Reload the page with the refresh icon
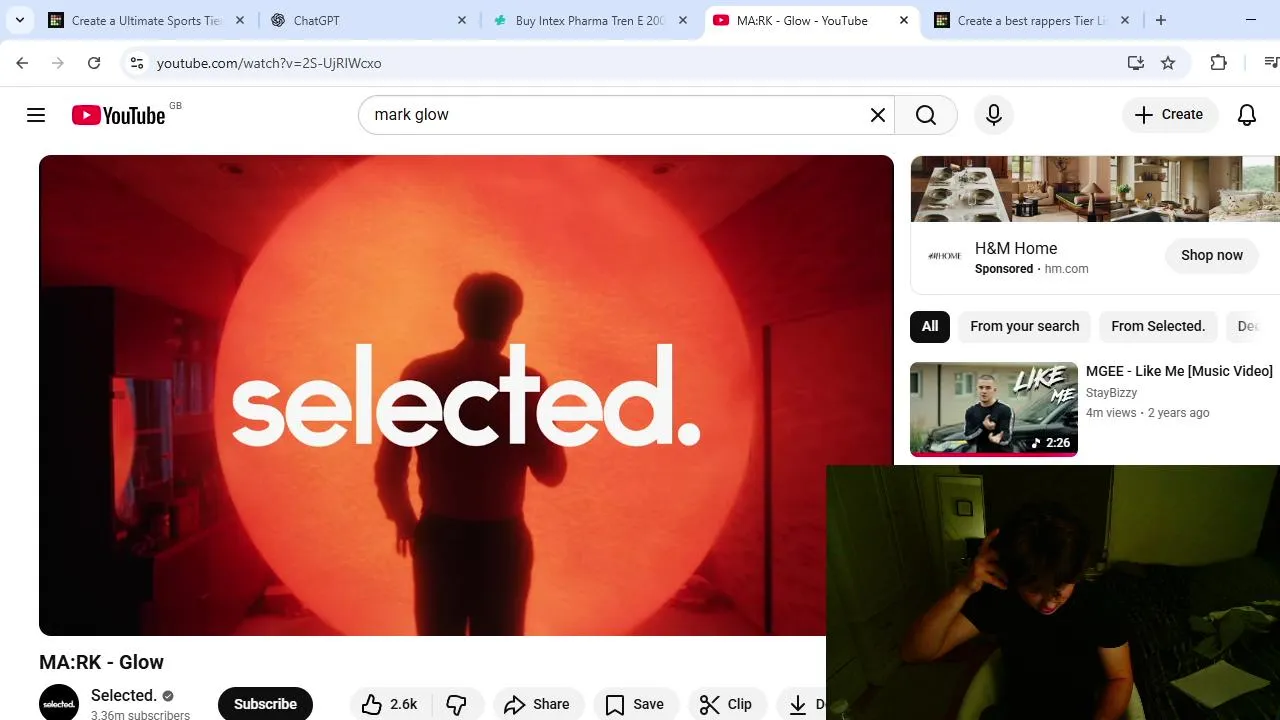 [94, 63]
